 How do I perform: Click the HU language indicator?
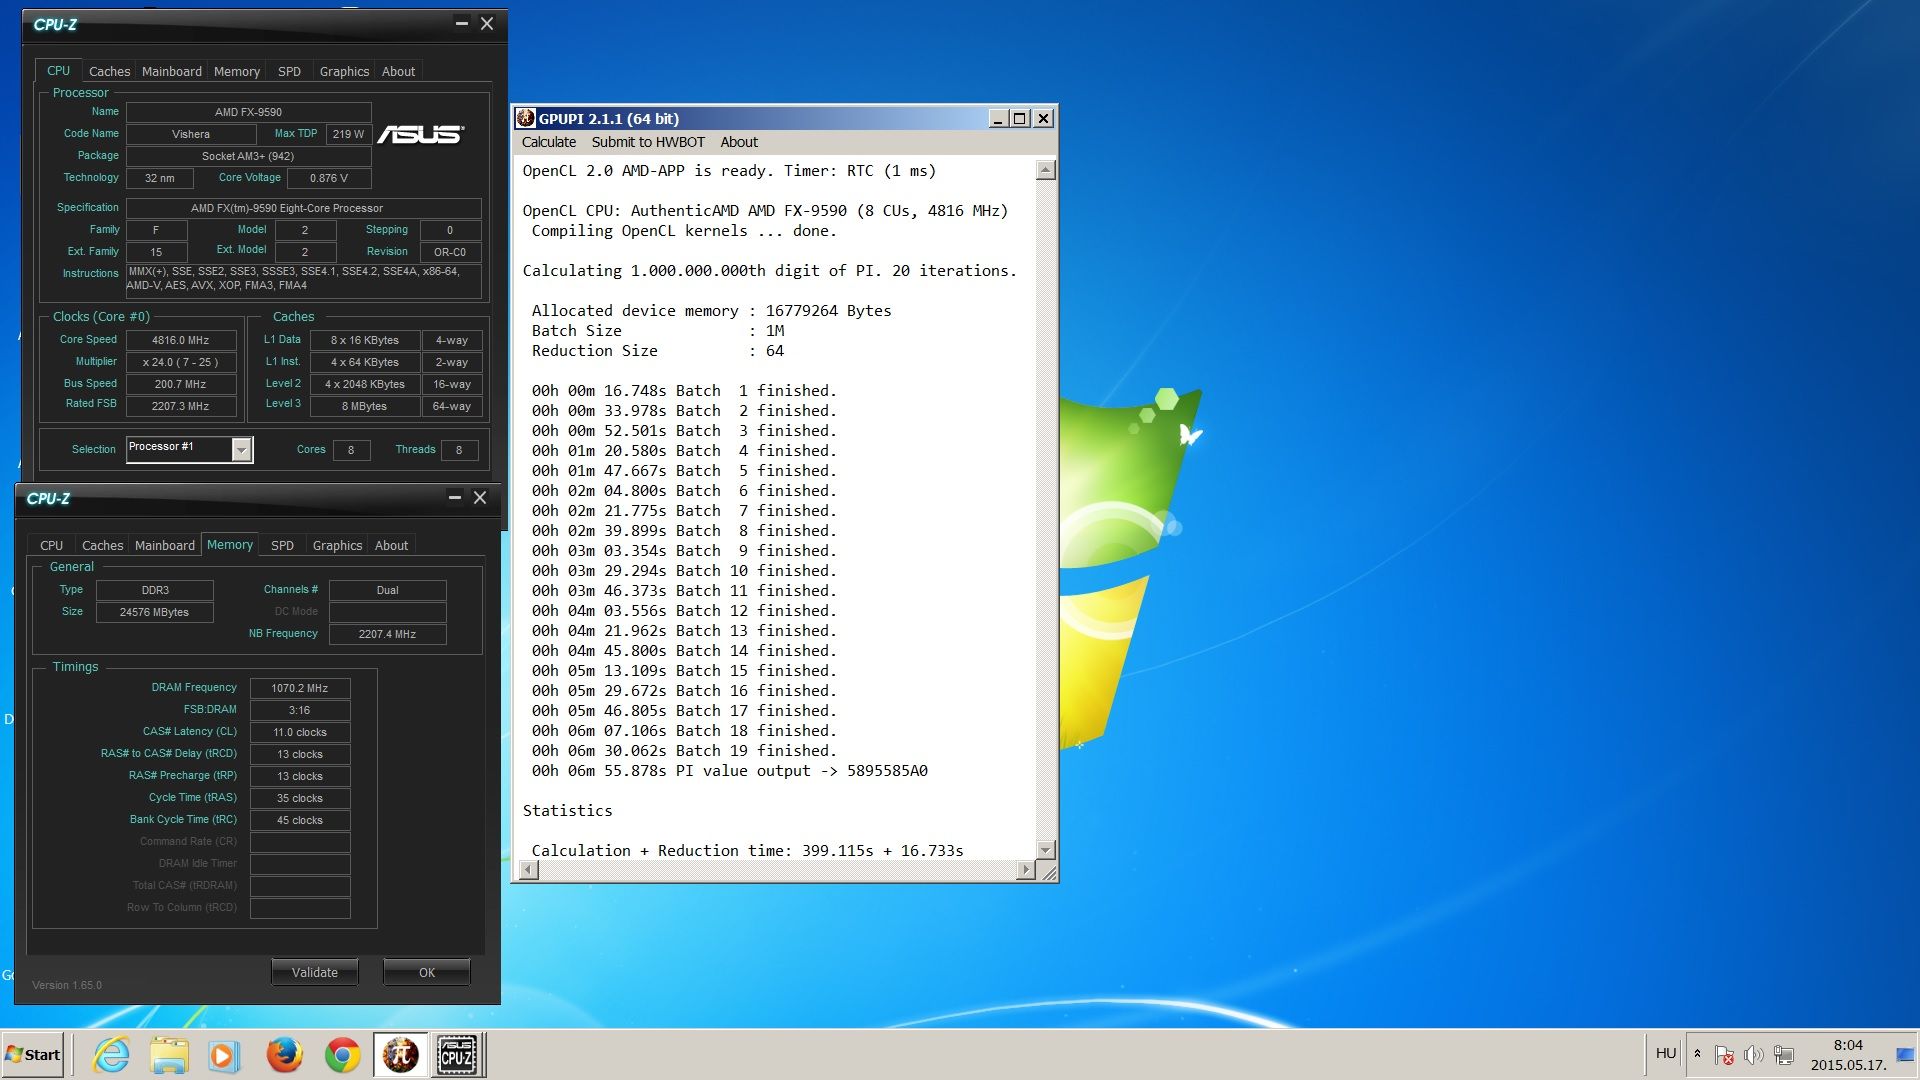(x=1666, y=1053)
